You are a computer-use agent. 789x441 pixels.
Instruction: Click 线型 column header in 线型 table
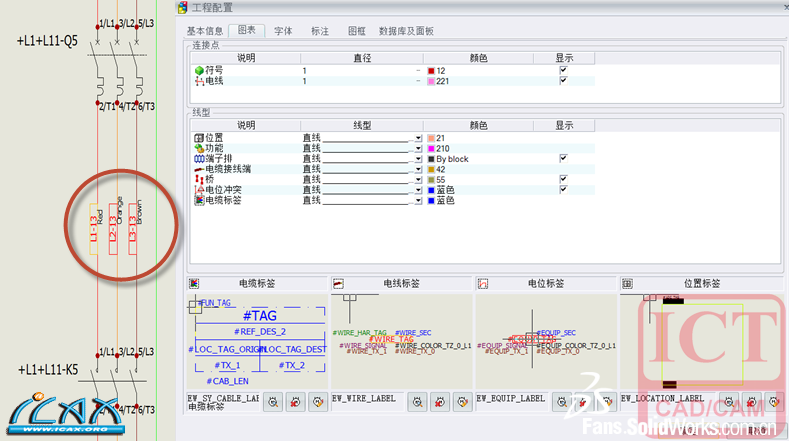(x=362, y=125)
